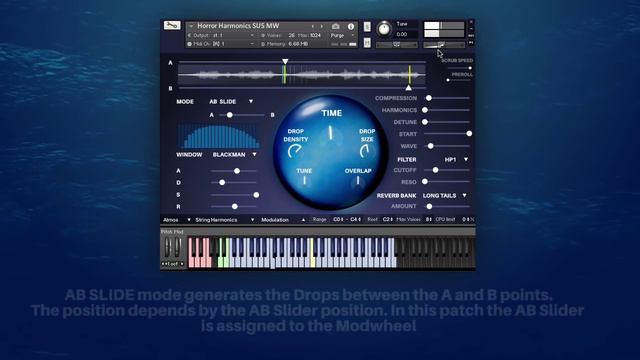Click the octave shift control
Screen dimensions: 640x360
(173, 264)
